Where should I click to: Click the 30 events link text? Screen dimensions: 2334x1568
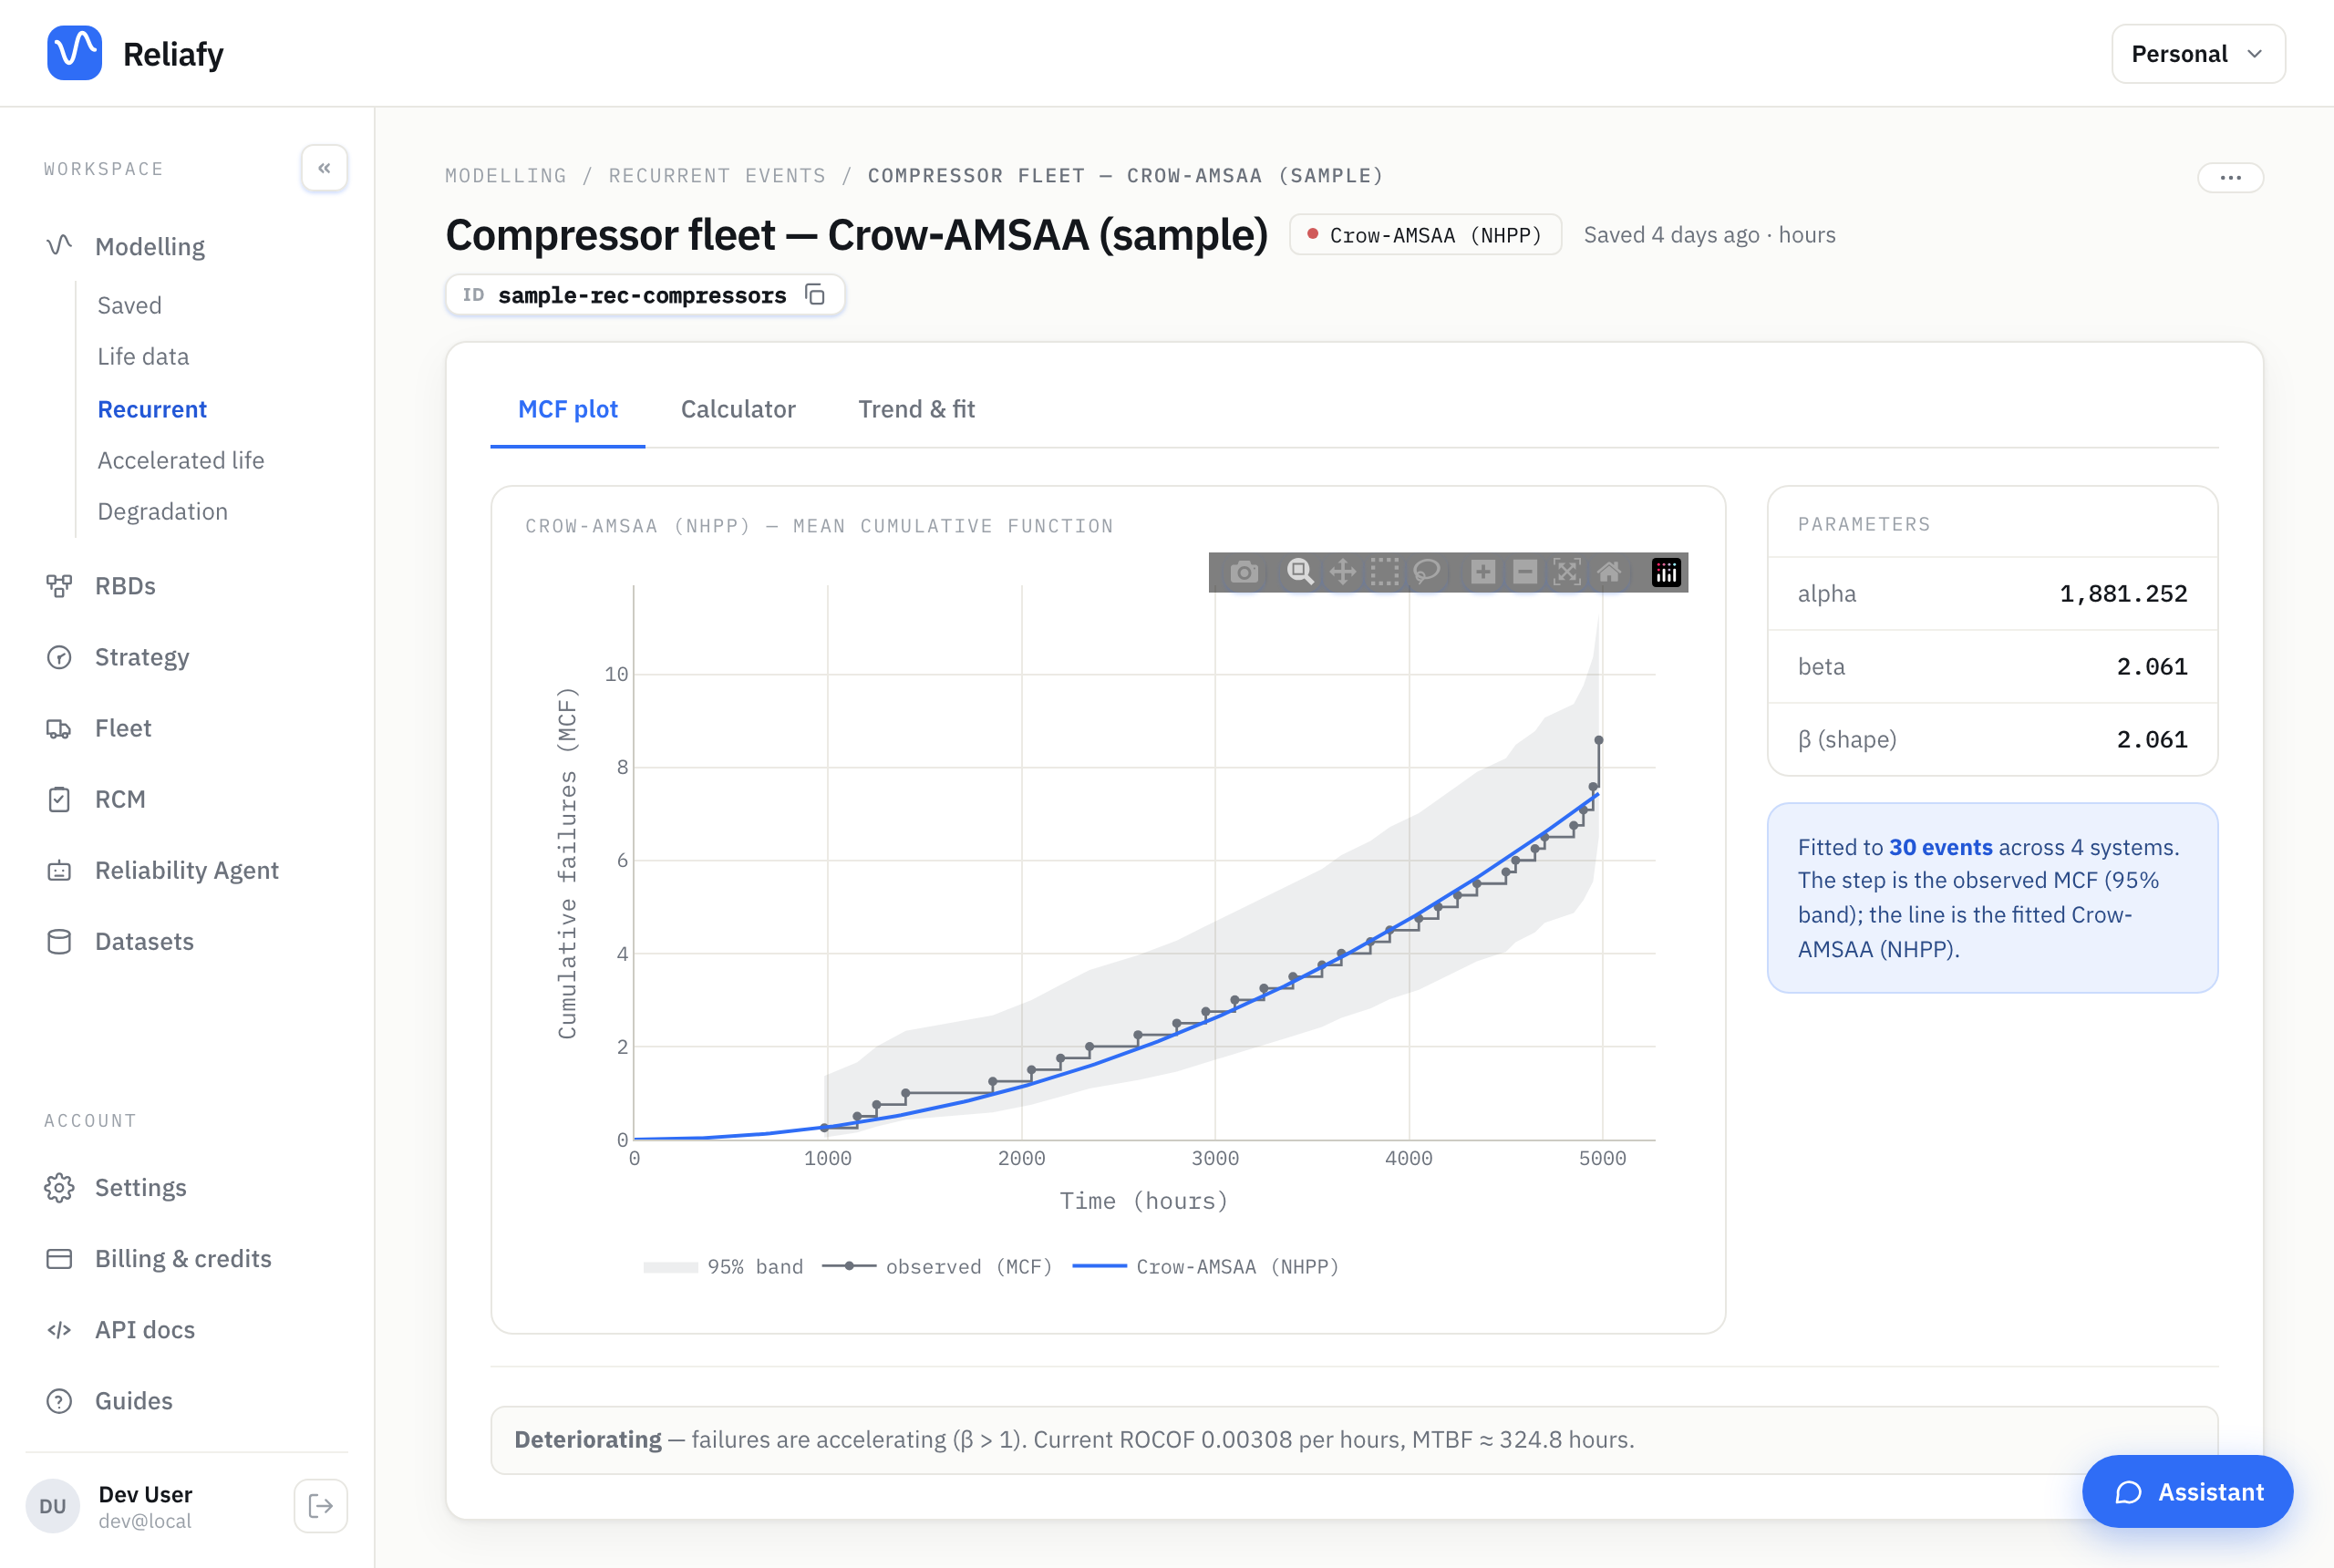tap(1940, 847)
